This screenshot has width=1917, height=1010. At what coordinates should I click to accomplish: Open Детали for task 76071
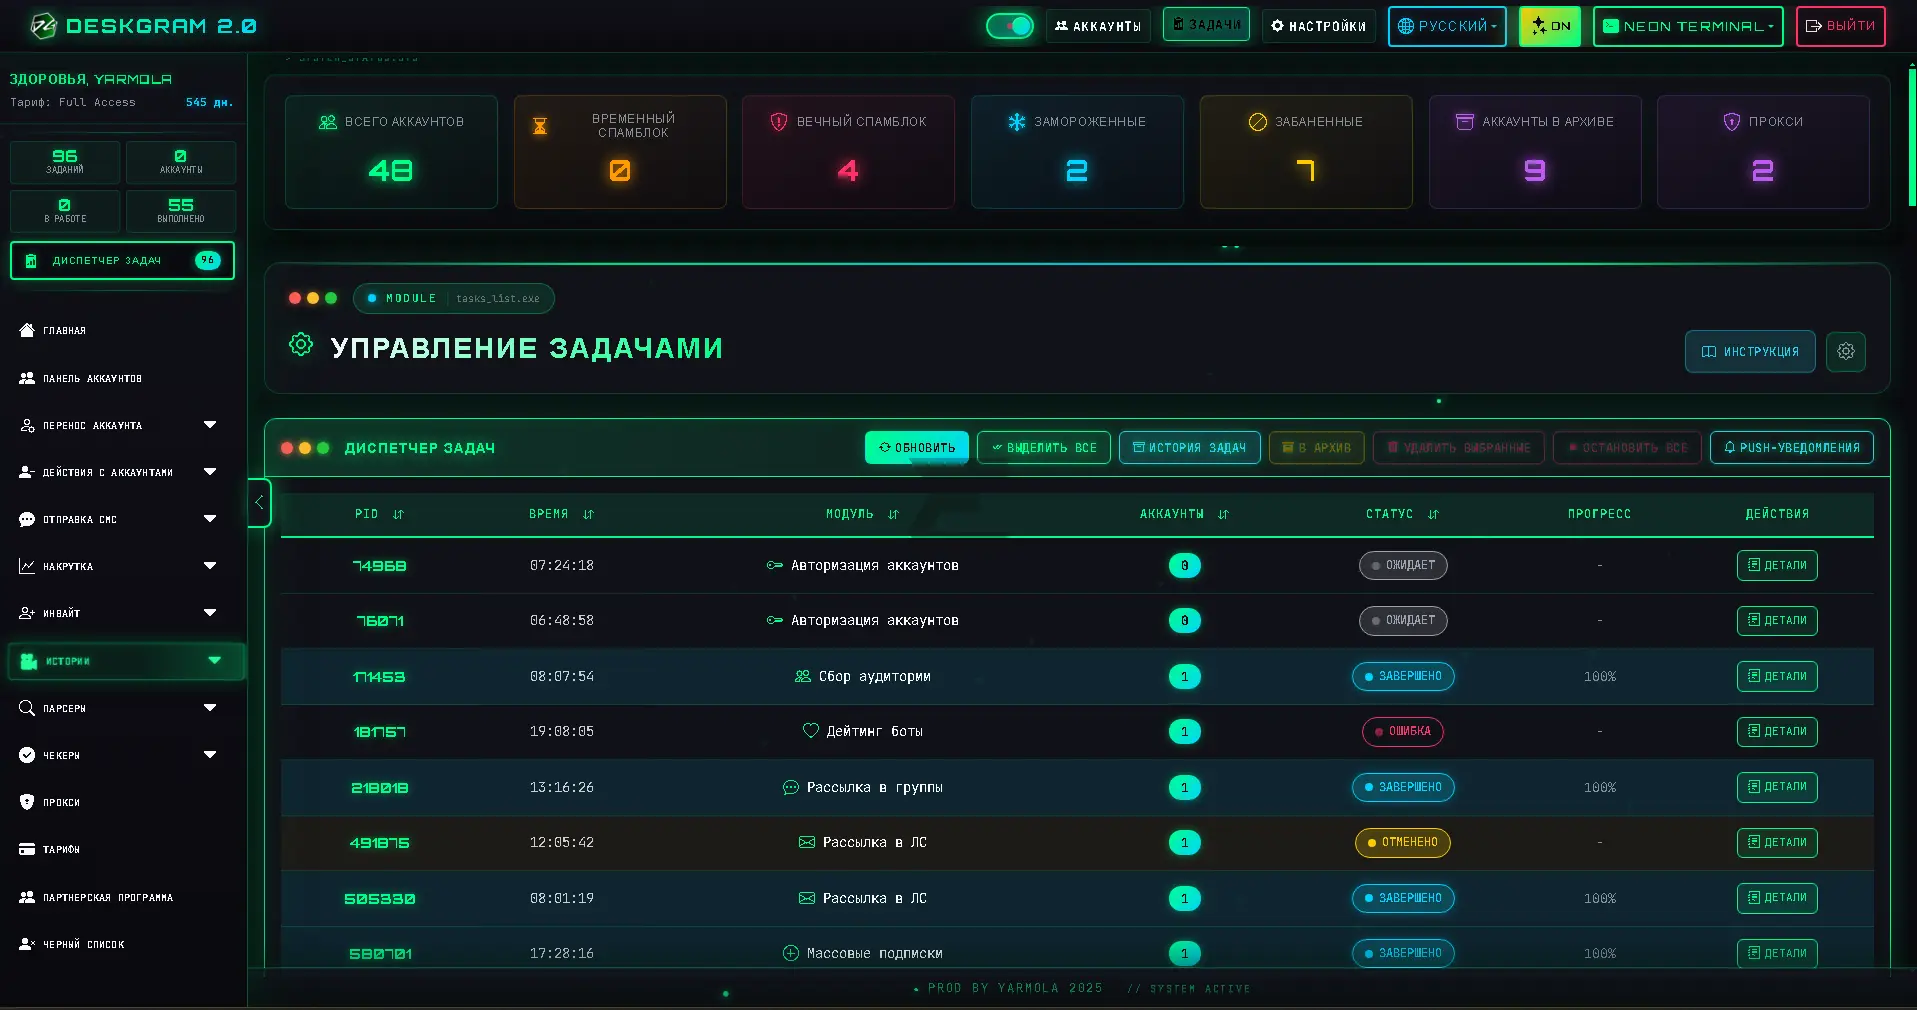(x=1777, y=620)
